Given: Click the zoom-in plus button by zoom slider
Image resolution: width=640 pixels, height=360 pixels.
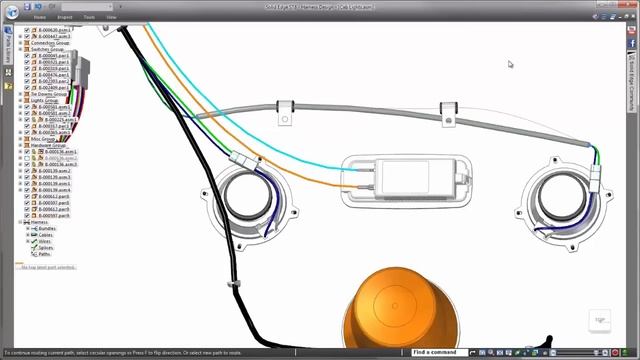Looking at the screenshot, I should 605,353.
